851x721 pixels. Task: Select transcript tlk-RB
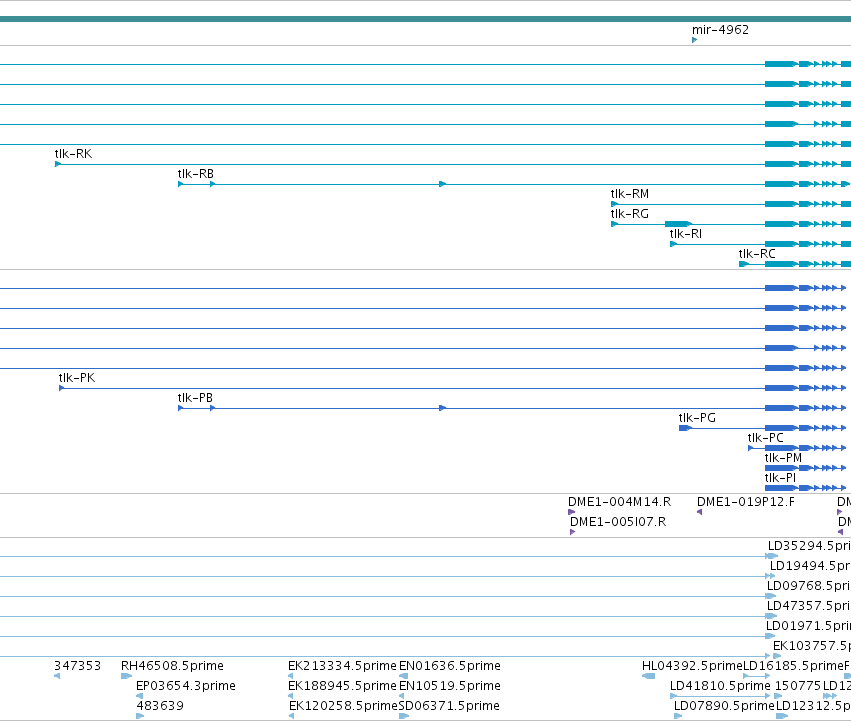195,174
